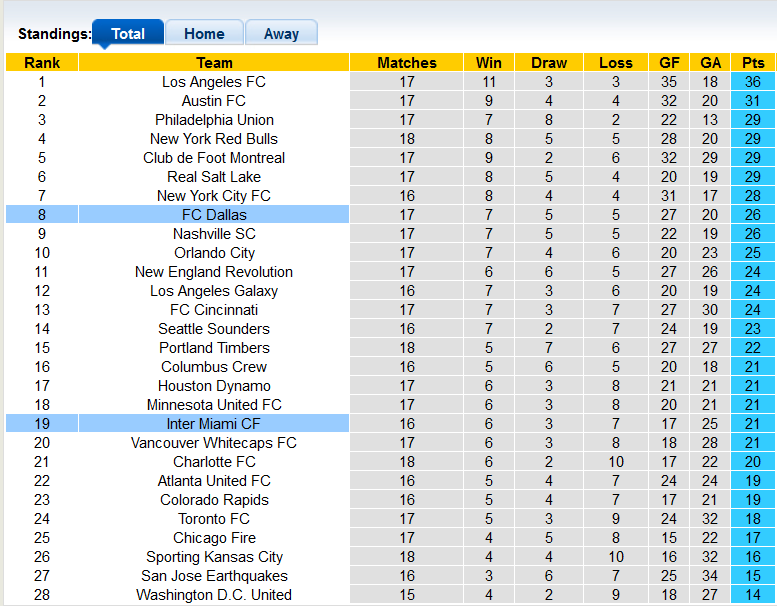This screenshot has width=777, height=606.
Task: Click the Rank column header
Action: click(42, 62)
